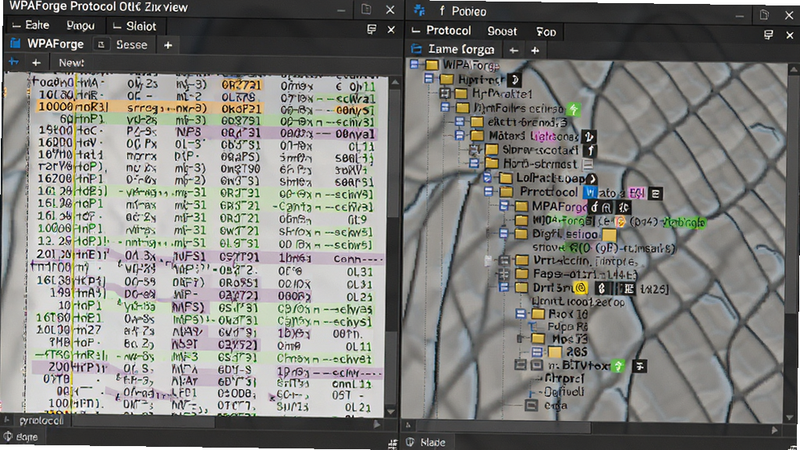Open the Soost menu in right window
Image resolution: width=800 pixels, height=450 pixels.
(x=502, y=32)
